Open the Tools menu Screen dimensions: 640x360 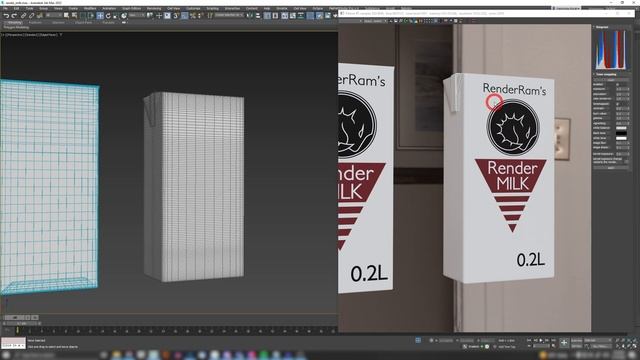tap(29, 8)
